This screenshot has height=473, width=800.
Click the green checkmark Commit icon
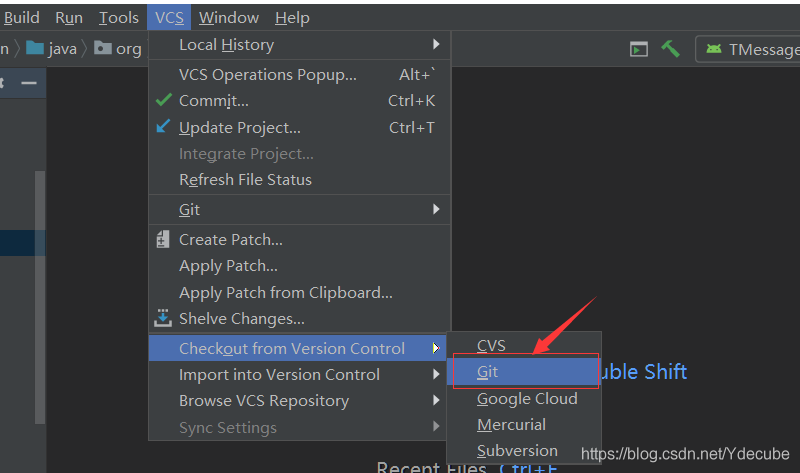tap(164, 100)
